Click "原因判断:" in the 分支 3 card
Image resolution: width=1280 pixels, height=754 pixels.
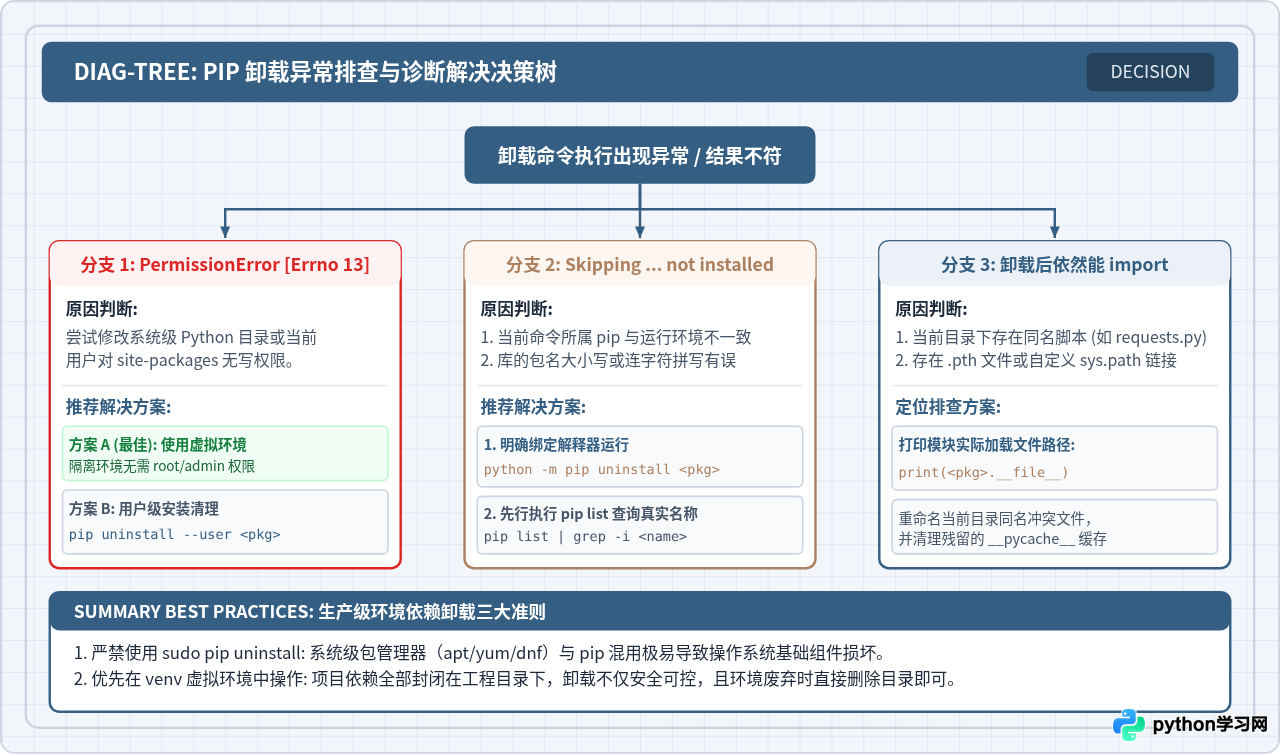click(931, 309)
